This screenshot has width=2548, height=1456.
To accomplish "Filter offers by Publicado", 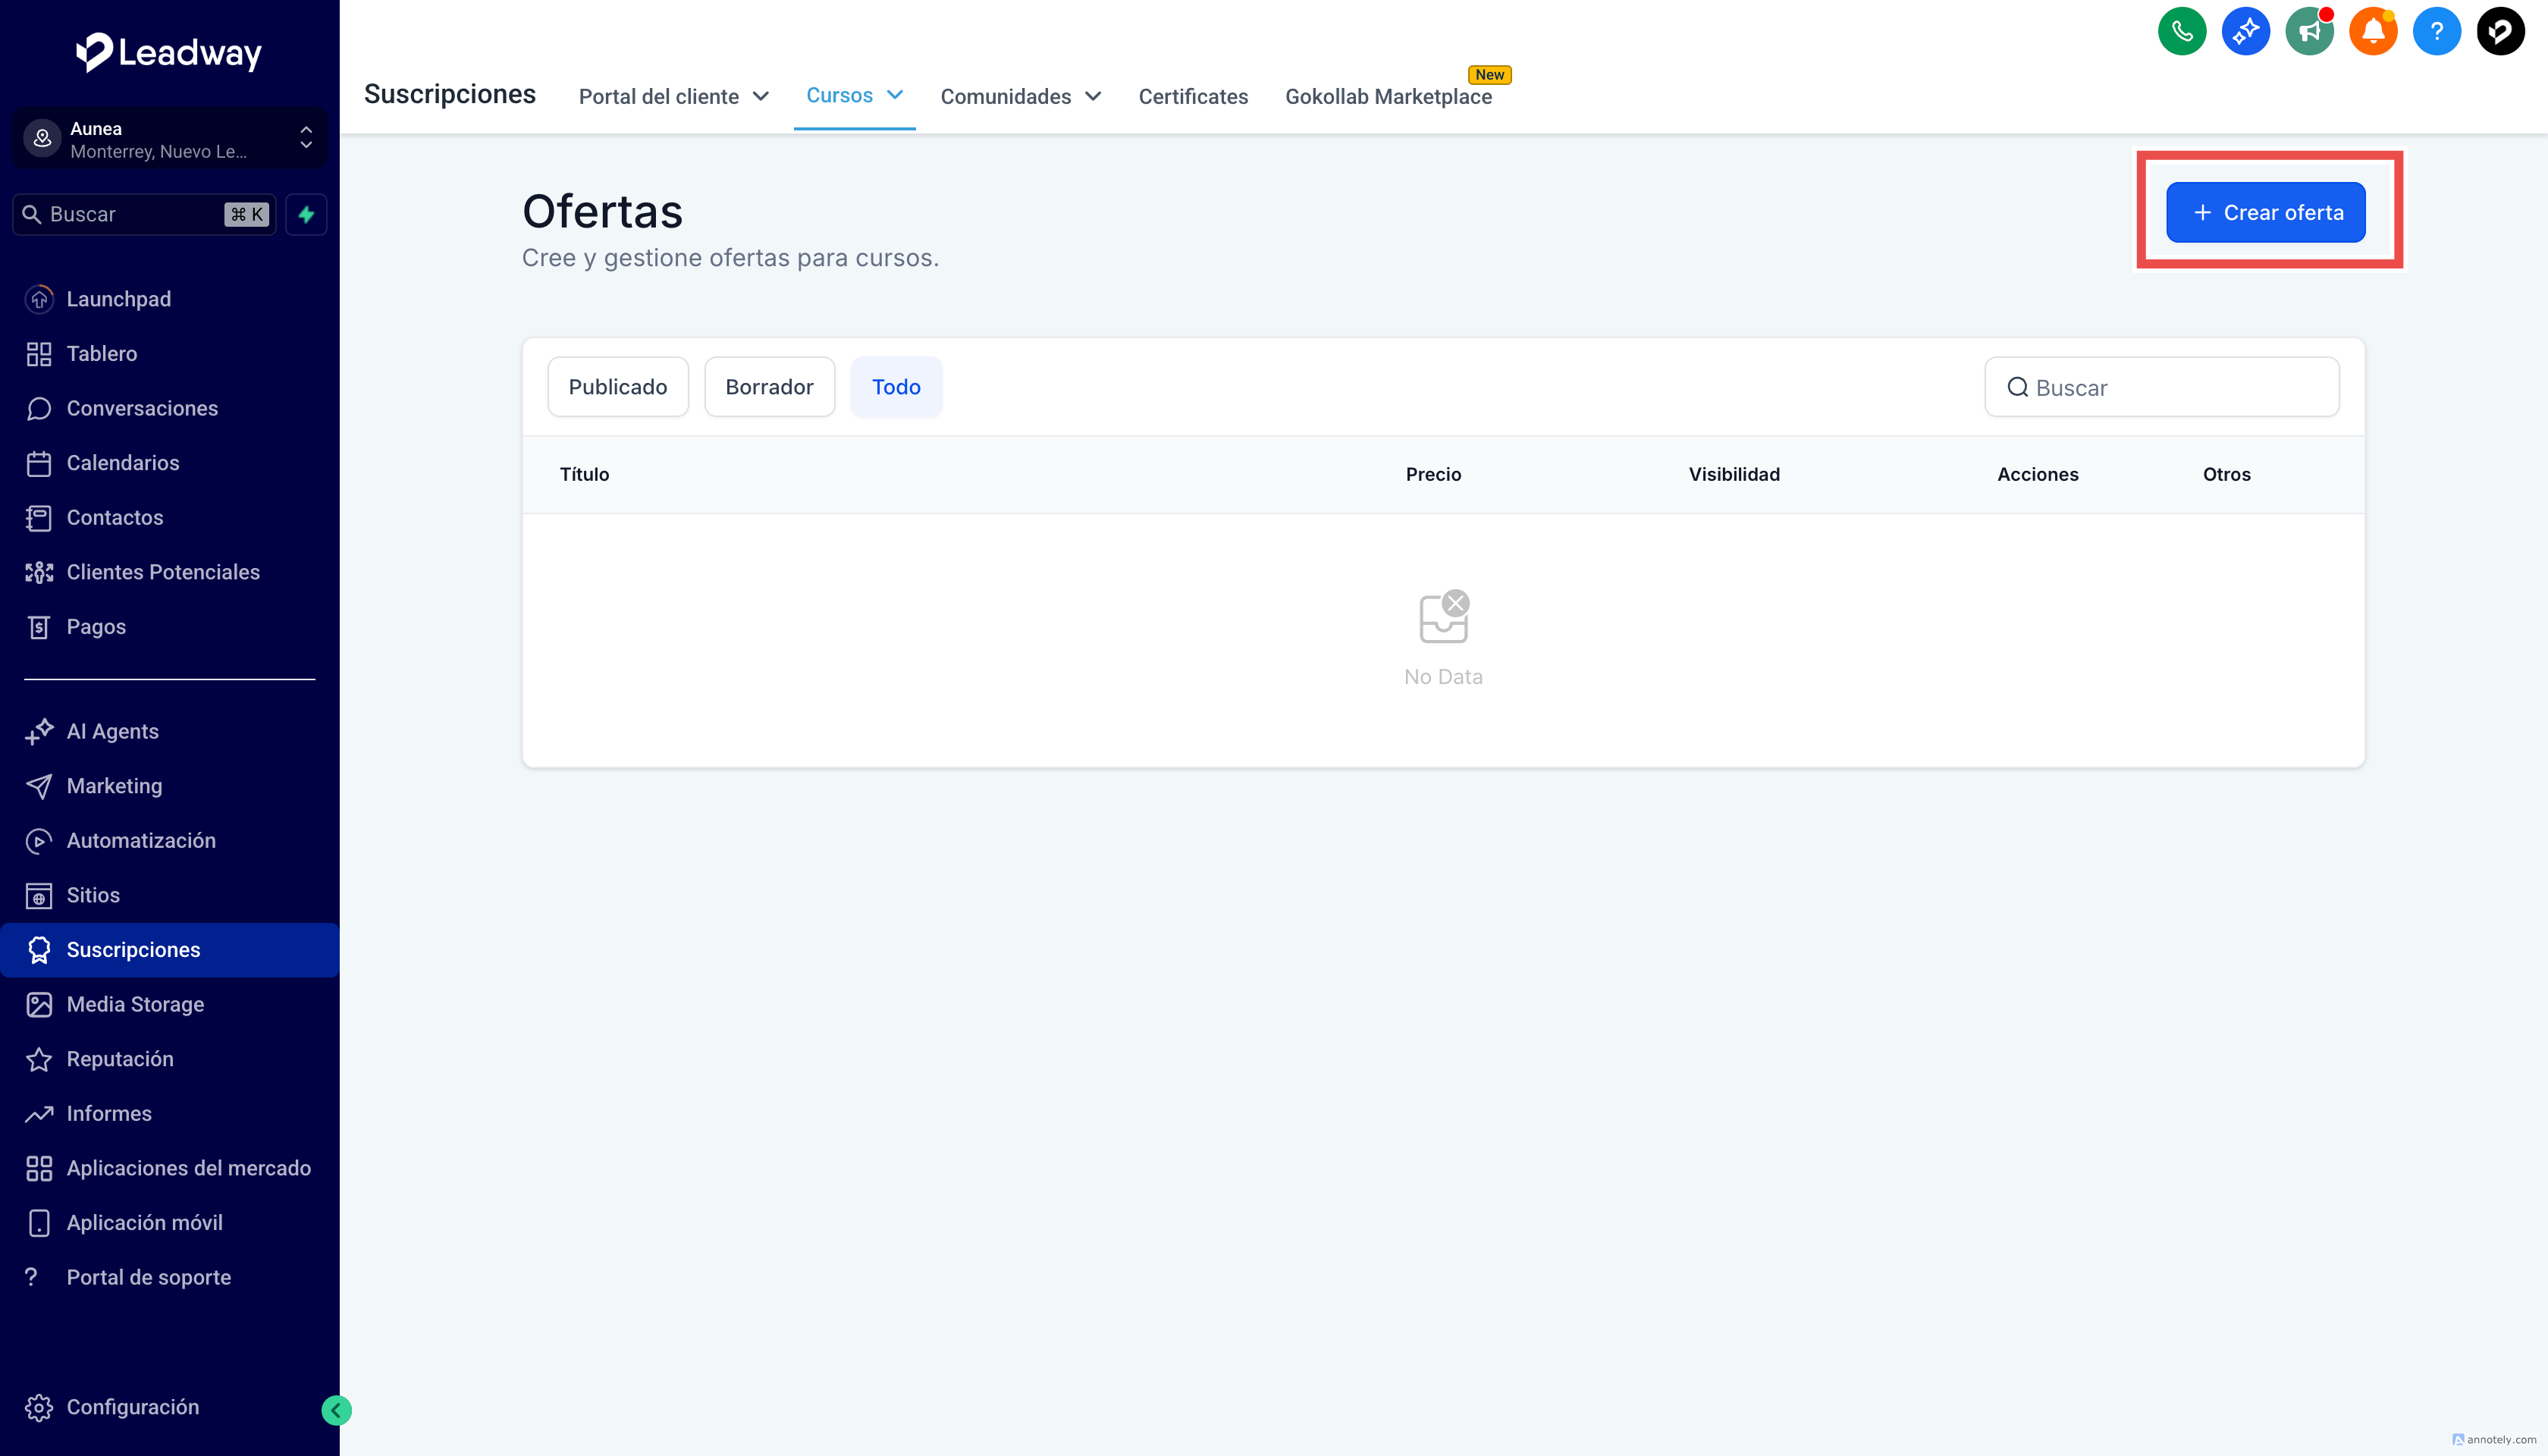I will pos(617,387).
